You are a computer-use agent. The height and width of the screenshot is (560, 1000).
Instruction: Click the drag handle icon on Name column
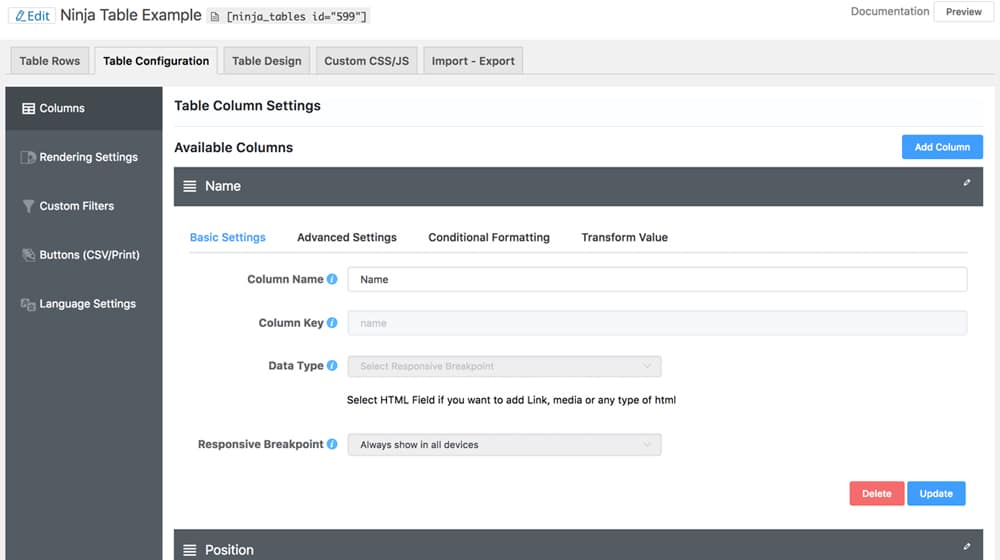click(190, 186)
